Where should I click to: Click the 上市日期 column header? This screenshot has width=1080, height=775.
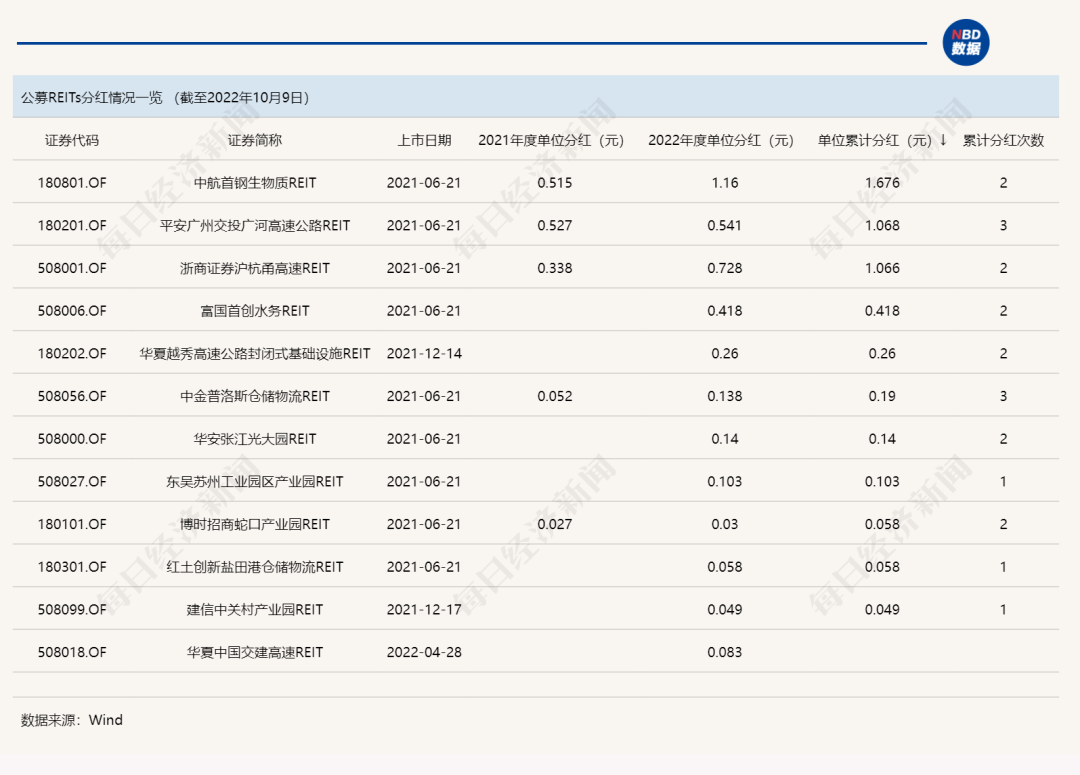[x=424, y=141]
